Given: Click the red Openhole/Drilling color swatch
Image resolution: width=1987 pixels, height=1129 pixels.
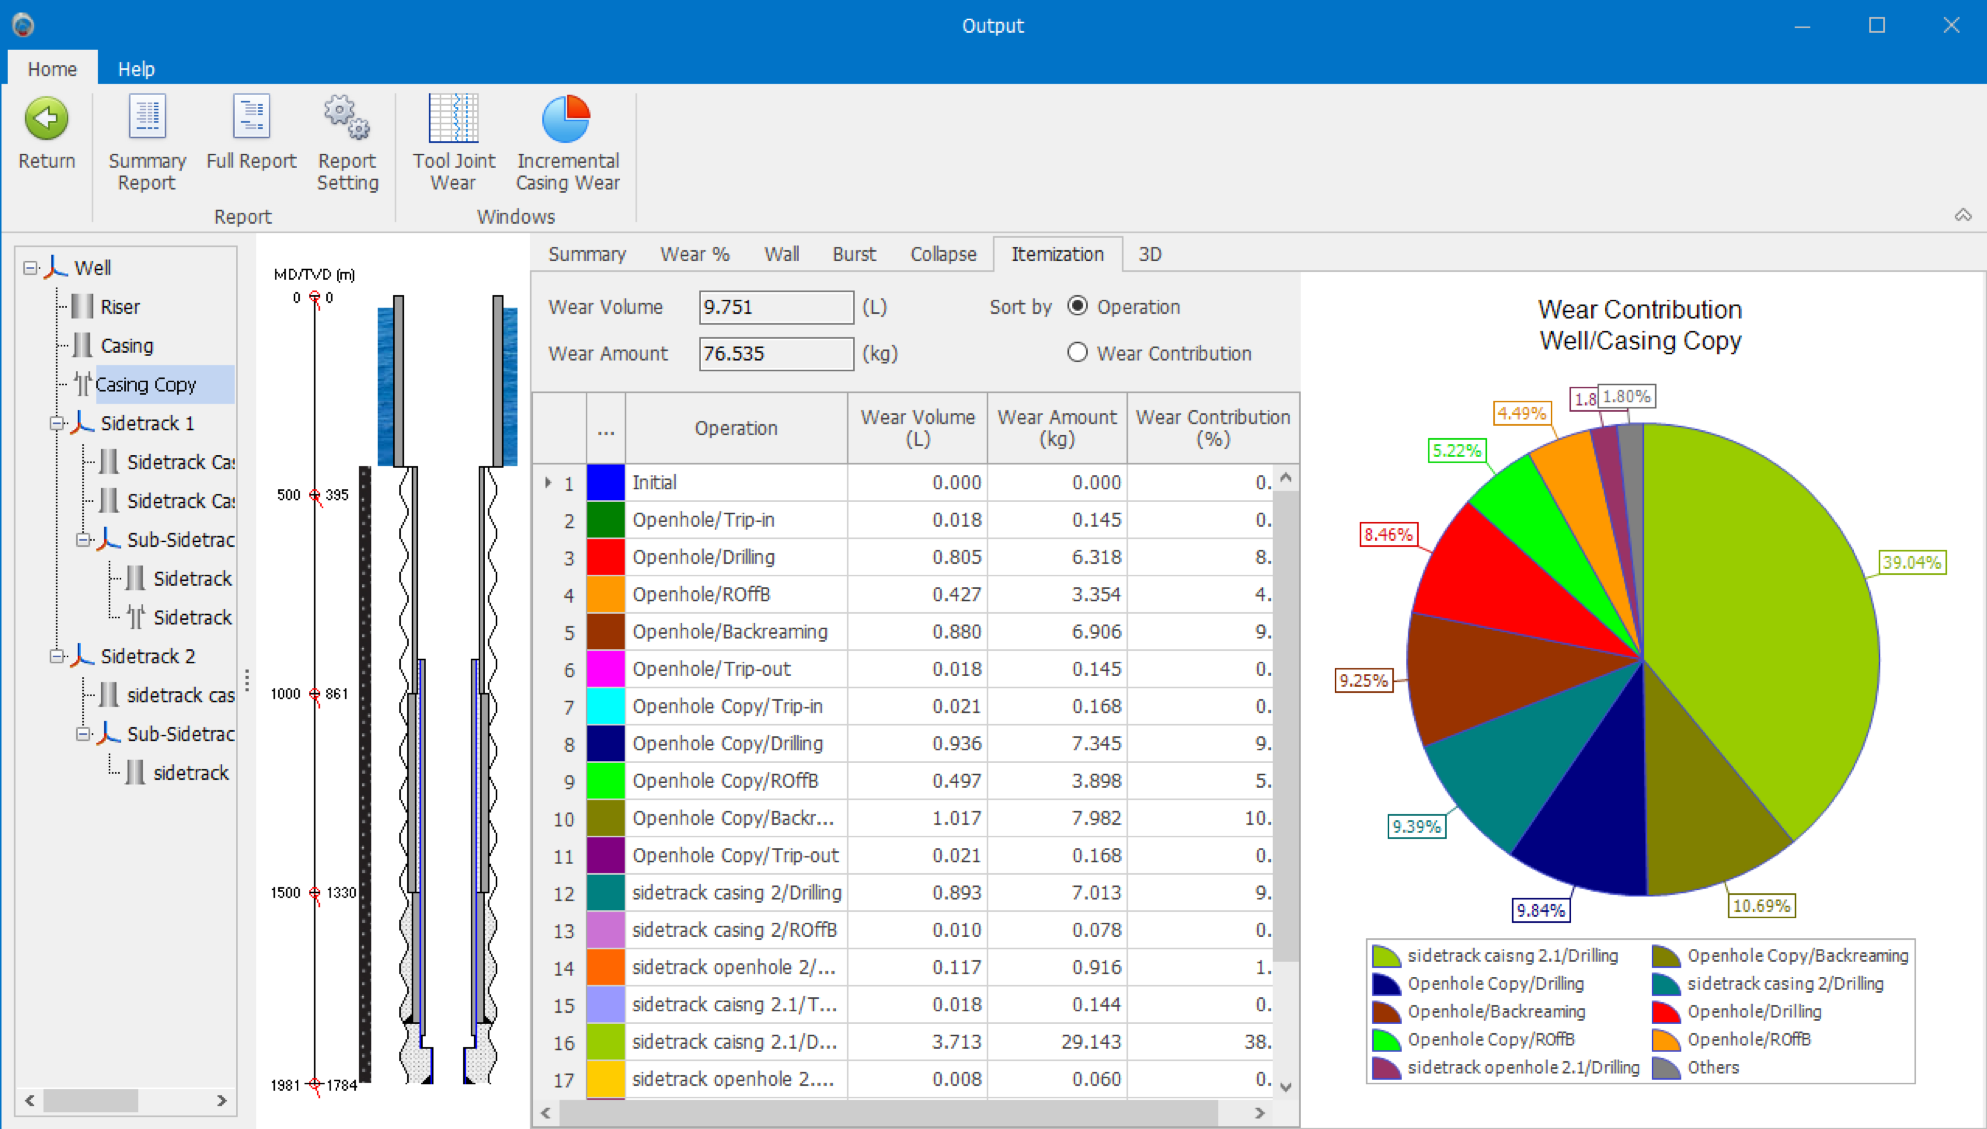Looking at the screenshot, I should click(x=605, y=557).
